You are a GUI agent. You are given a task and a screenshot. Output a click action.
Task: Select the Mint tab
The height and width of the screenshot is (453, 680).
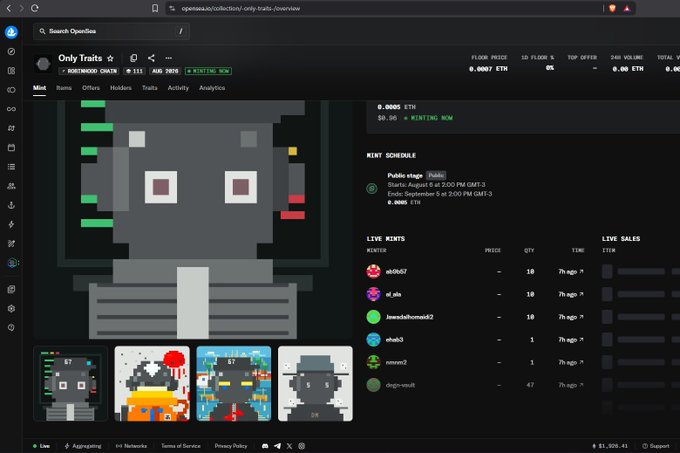click(39, 88)
